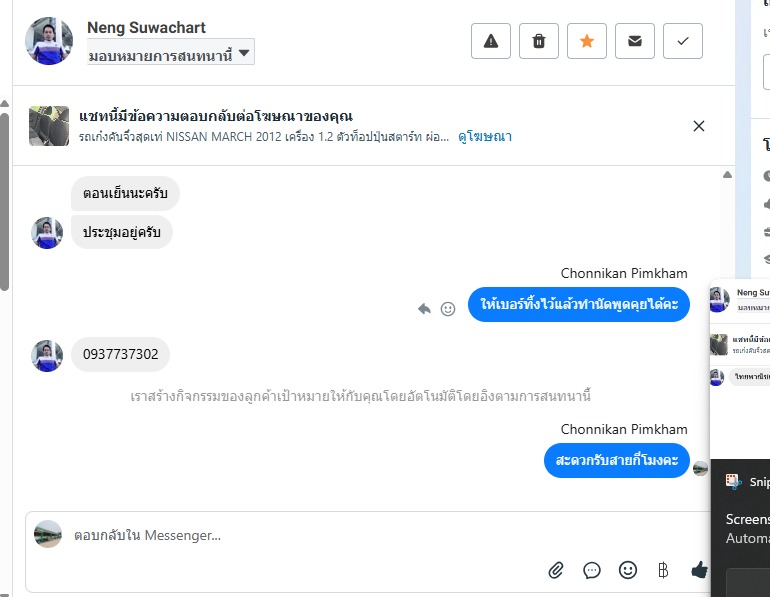Click the Neng Suwachart name heading
Viewport: 770px width, 597px height.
pyautogui.click(x=146, y=27)
